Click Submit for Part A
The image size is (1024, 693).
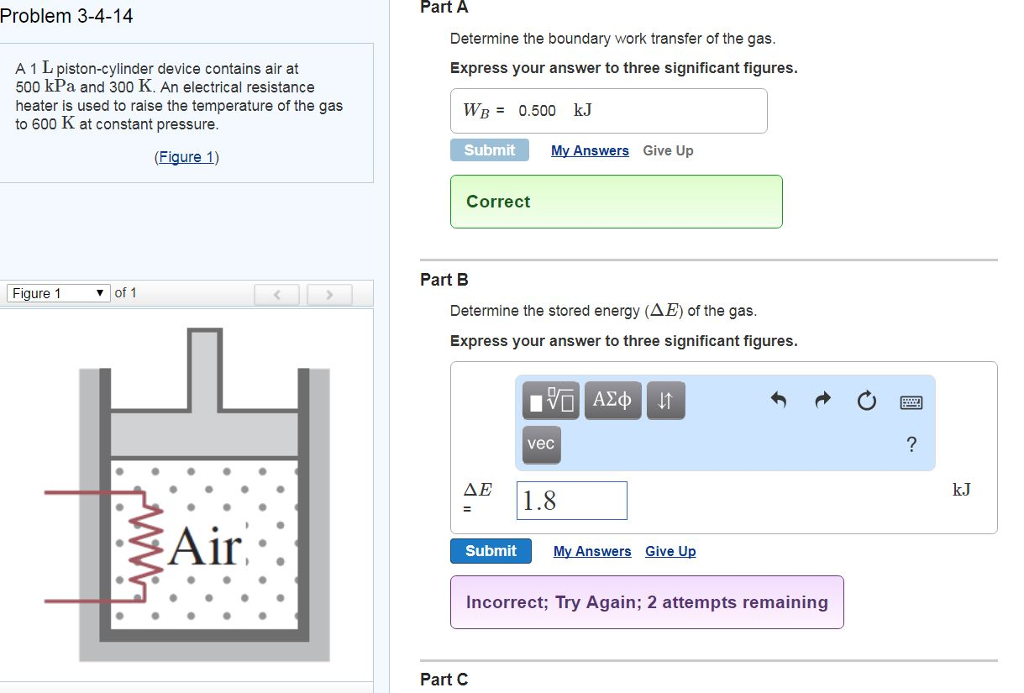(x=489, y=150)
